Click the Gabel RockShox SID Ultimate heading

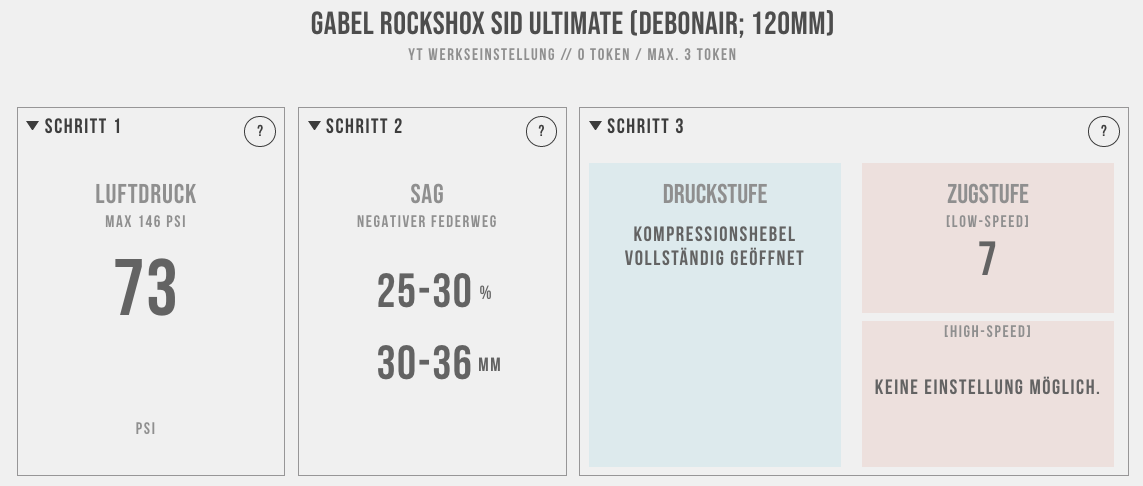[572, 24]
